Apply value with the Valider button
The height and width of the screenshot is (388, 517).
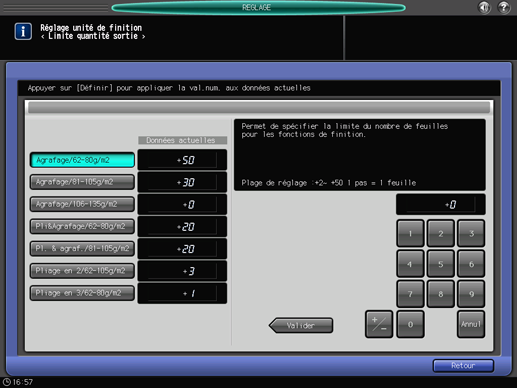pyautogui.click(x=301, y=325)
